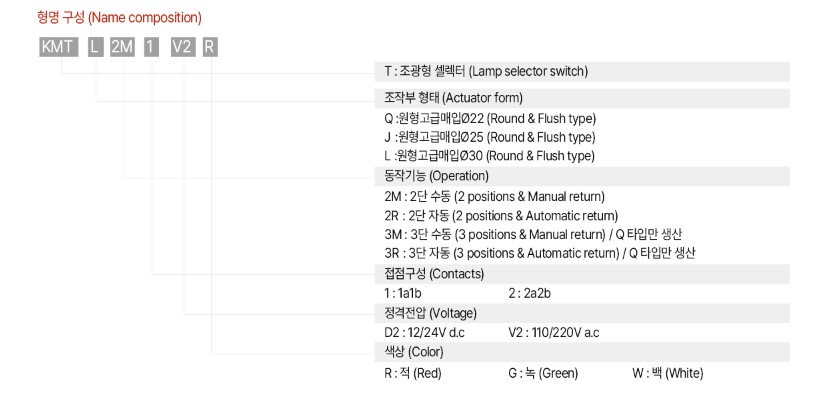The image size is (829, 406).
Task: Click the Q Ø22 Round & Flush option
Action: [490, 118]
